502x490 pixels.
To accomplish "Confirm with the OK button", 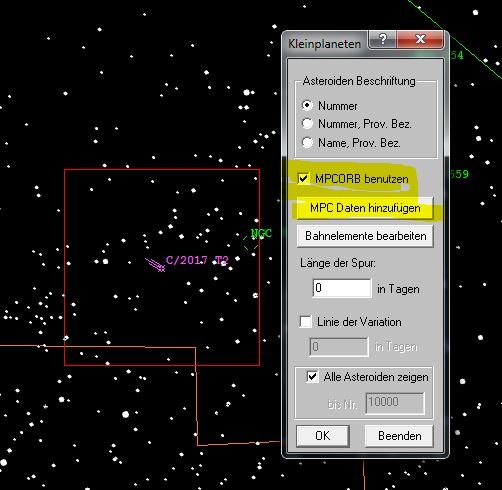I will [x=323, y=436].
